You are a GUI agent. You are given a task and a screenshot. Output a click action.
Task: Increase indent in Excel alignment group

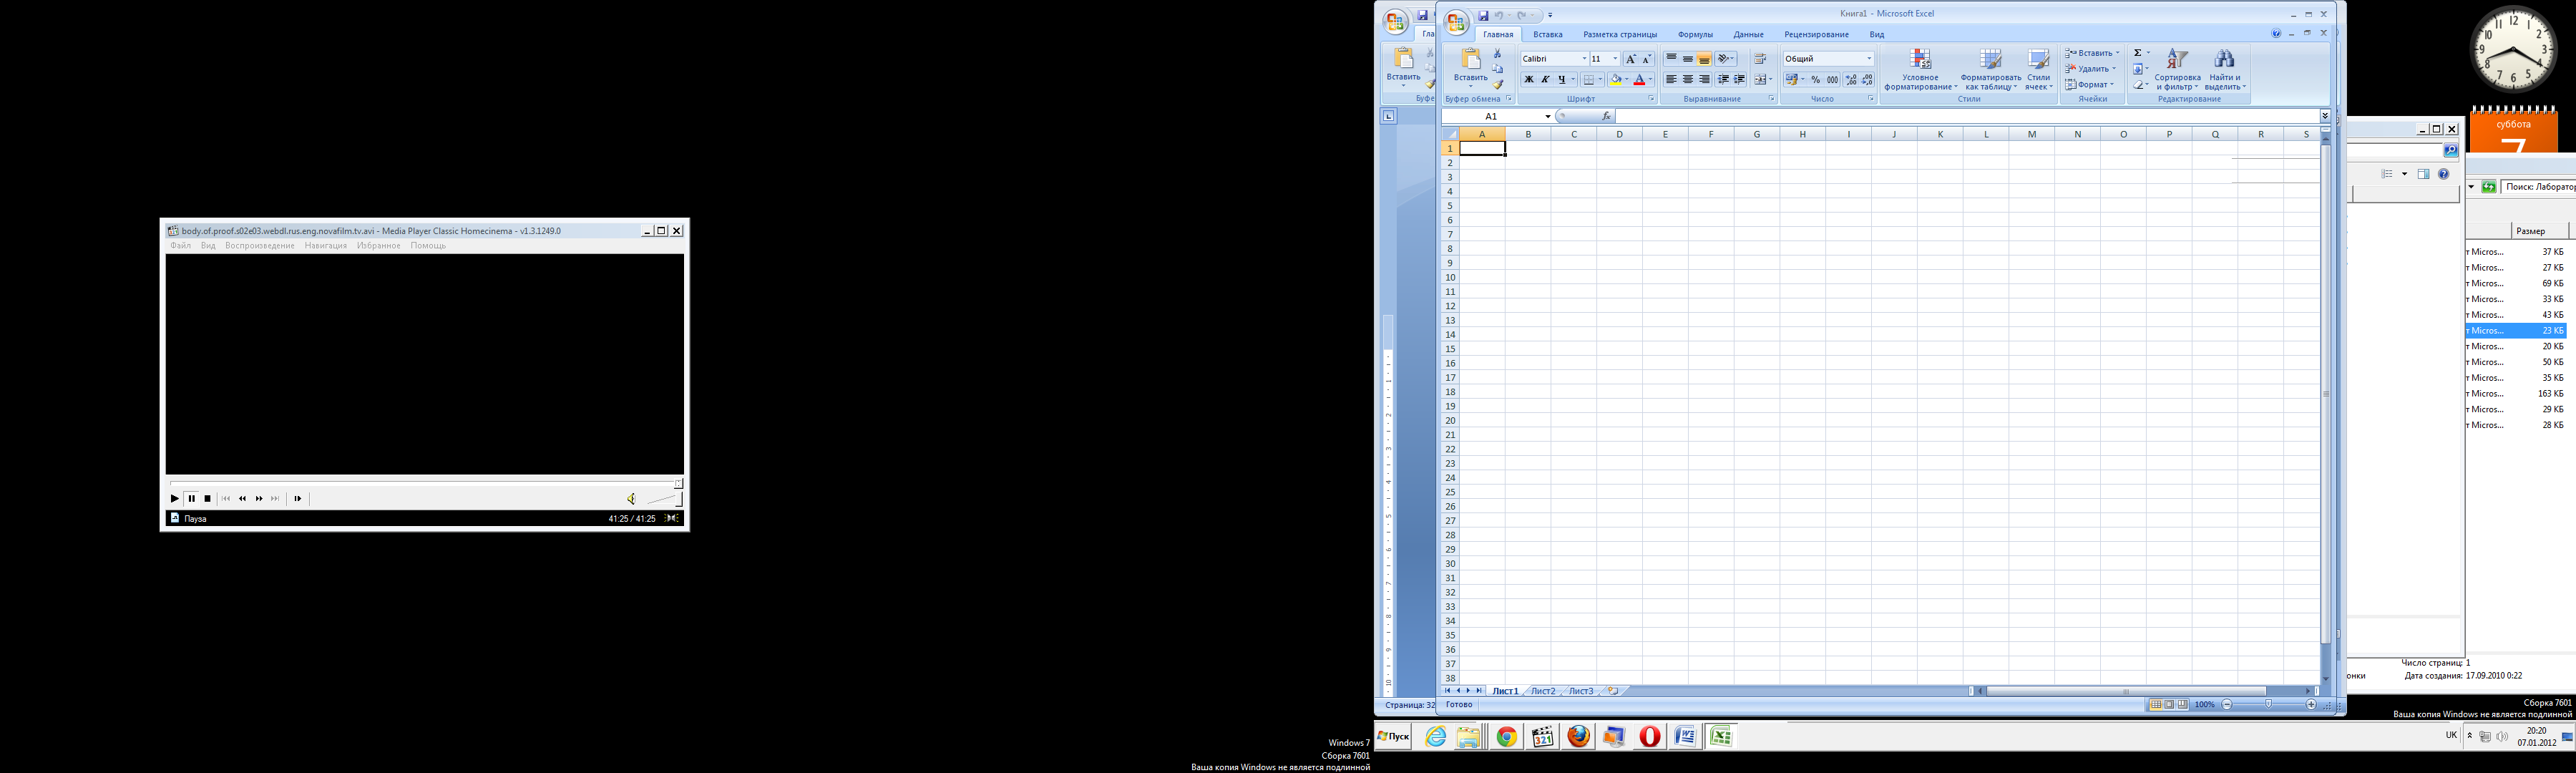point(1740,80)
